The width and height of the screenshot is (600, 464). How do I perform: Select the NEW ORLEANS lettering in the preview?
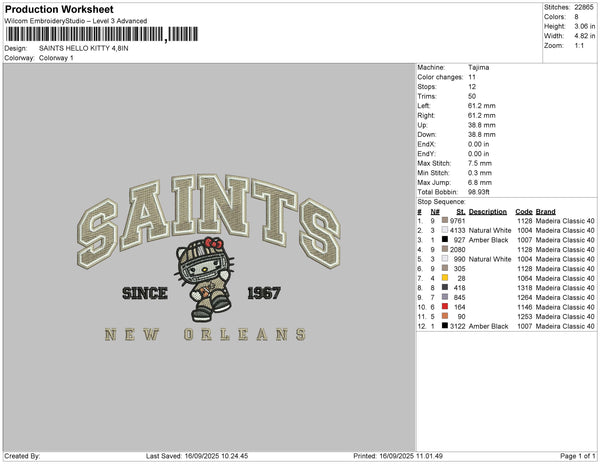pyautogui.click(x=205, y=334)
